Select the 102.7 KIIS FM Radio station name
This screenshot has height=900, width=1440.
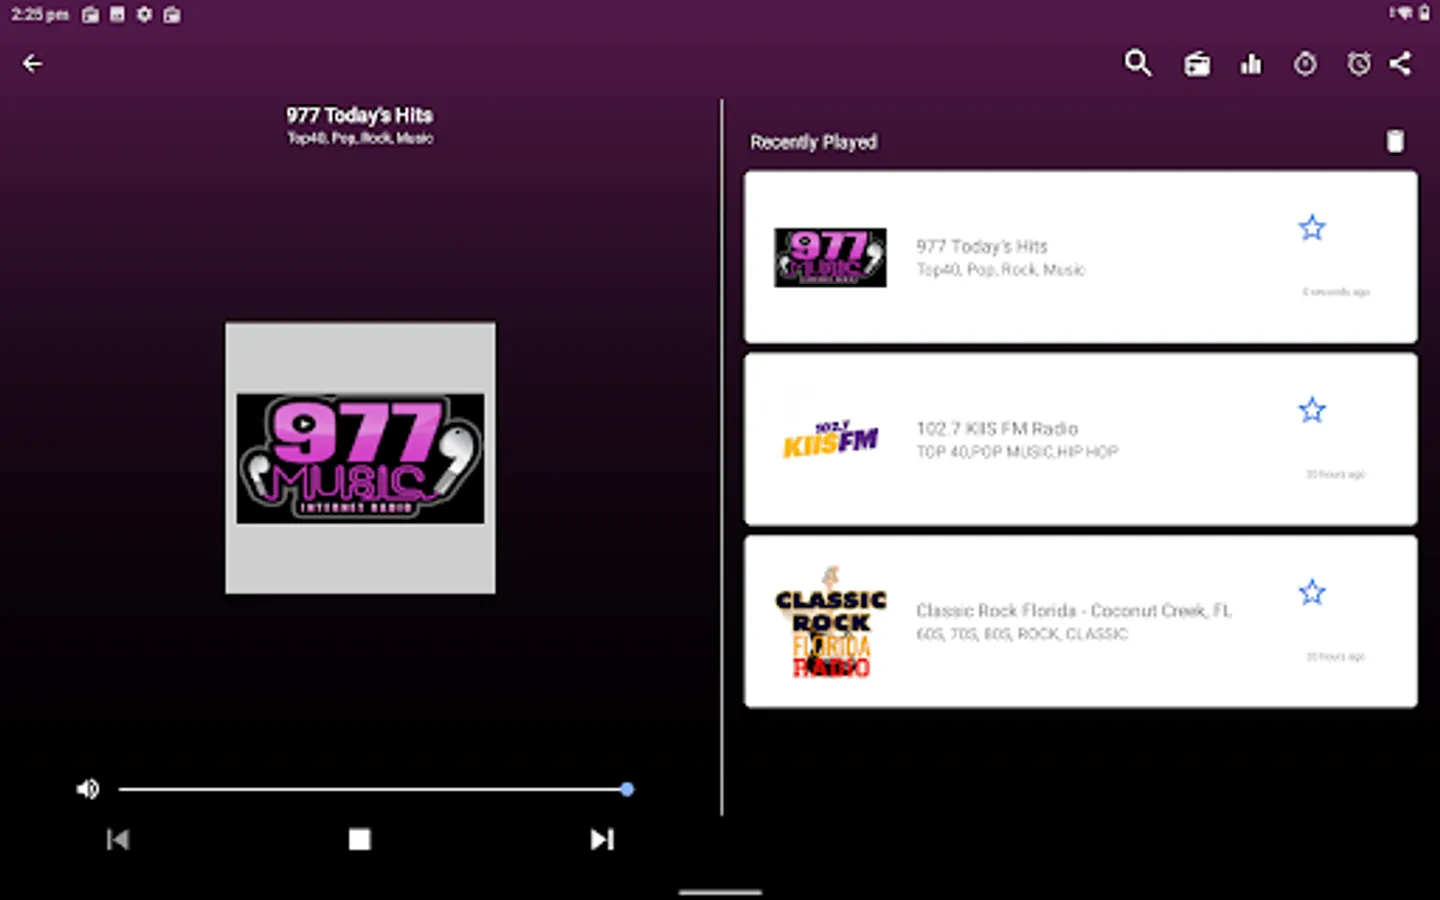tap(997, 428)
